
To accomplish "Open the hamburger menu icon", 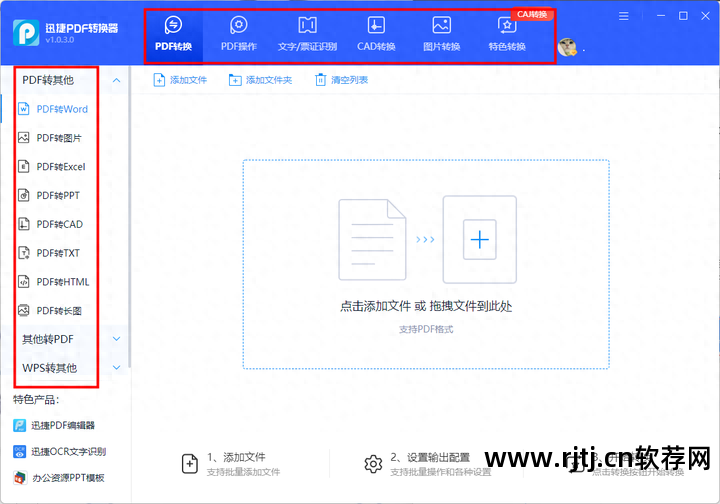I will tap(623, 16).
